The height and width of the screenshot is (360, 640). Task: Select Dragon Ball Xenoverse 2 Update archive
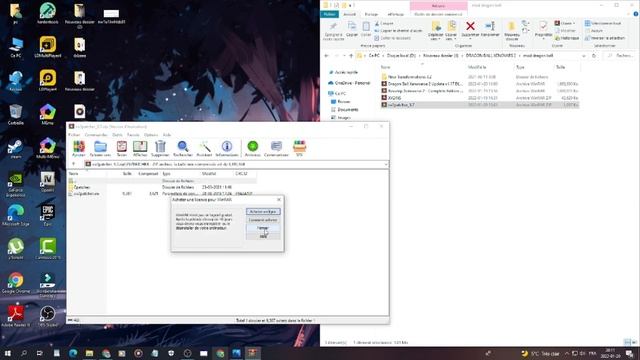[479, 84]
